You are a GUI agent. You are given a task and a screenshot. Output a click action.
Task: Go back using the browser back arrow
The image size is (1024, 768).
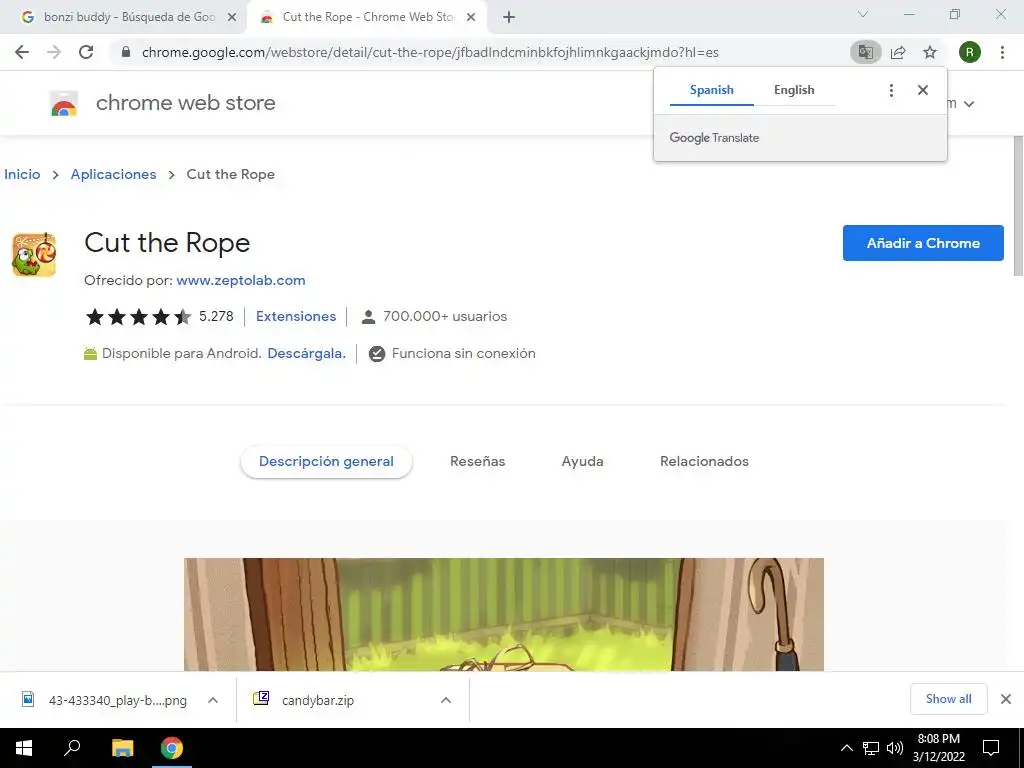click(22, 52)
